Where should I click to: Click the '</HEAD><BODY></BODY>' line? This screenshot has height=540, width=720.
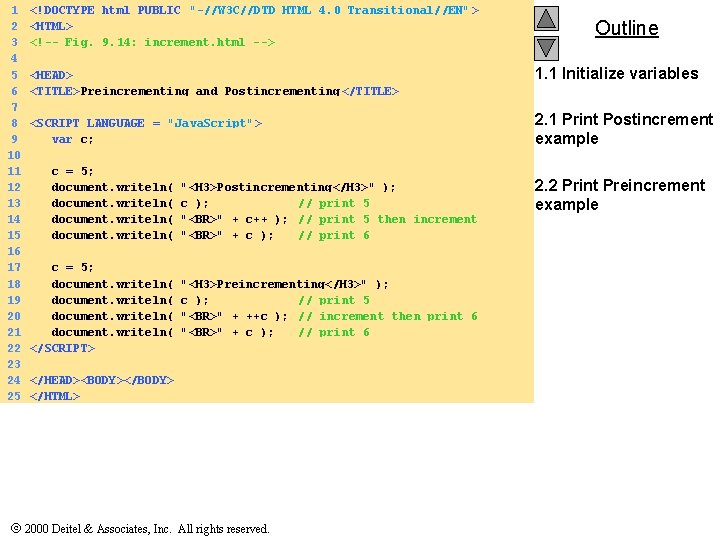[x=102, y=381]
